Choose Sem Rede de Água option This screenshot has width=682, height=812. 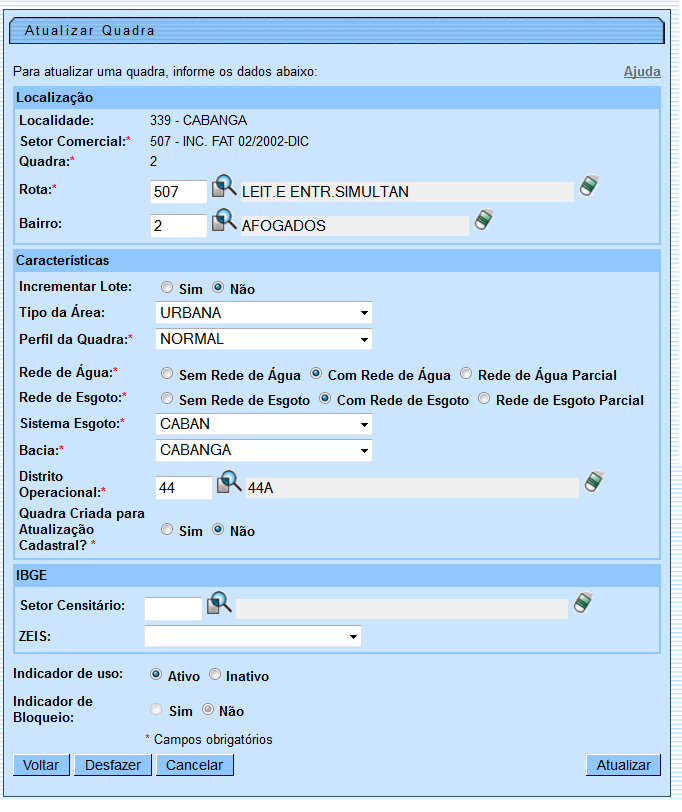tap(167, 375)
